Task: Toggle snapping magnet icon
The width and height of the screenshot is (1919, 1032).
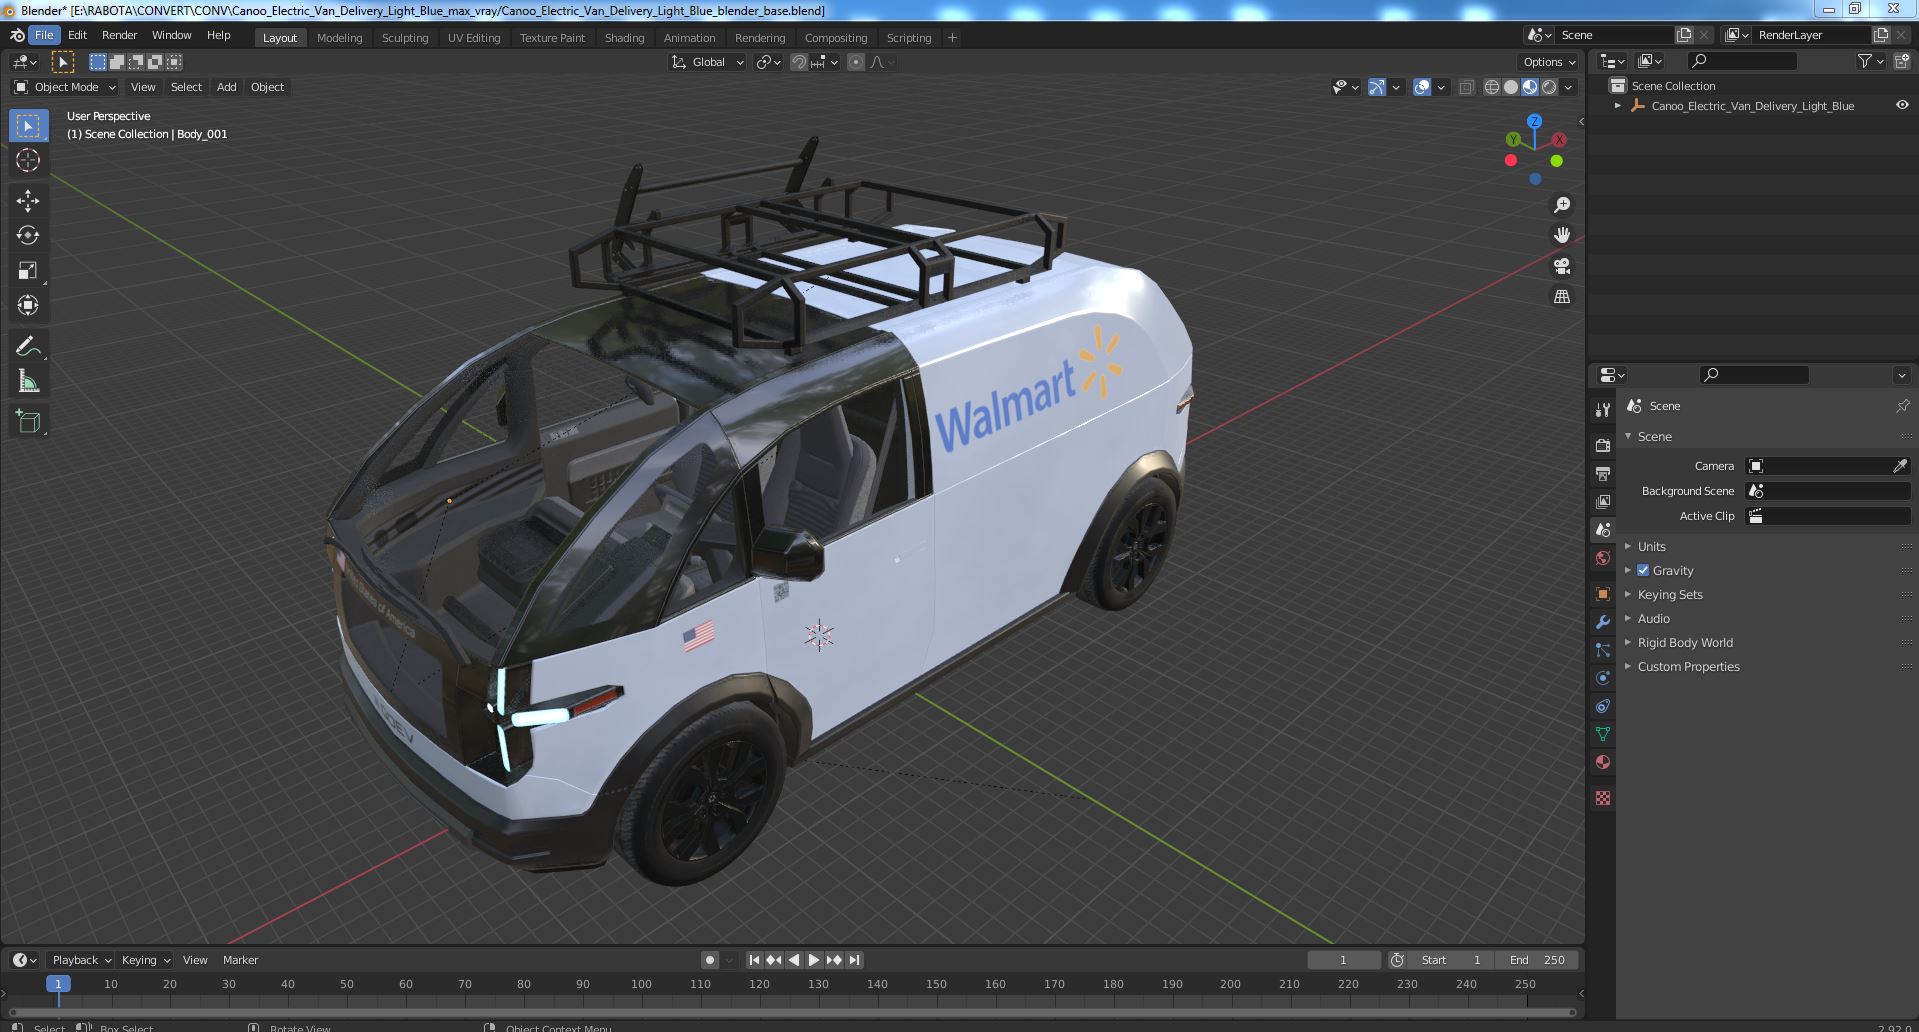Action: [799, 62]
